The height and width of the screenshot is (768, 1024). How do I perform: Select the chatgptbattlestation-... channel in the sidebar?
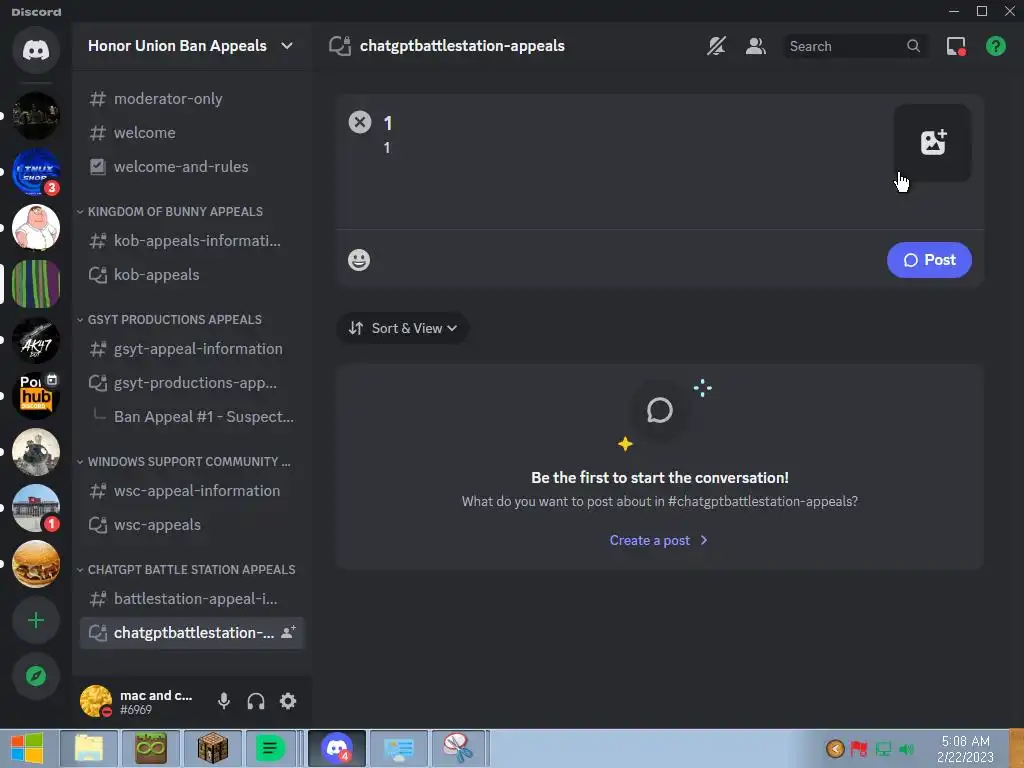pos(192,632)
